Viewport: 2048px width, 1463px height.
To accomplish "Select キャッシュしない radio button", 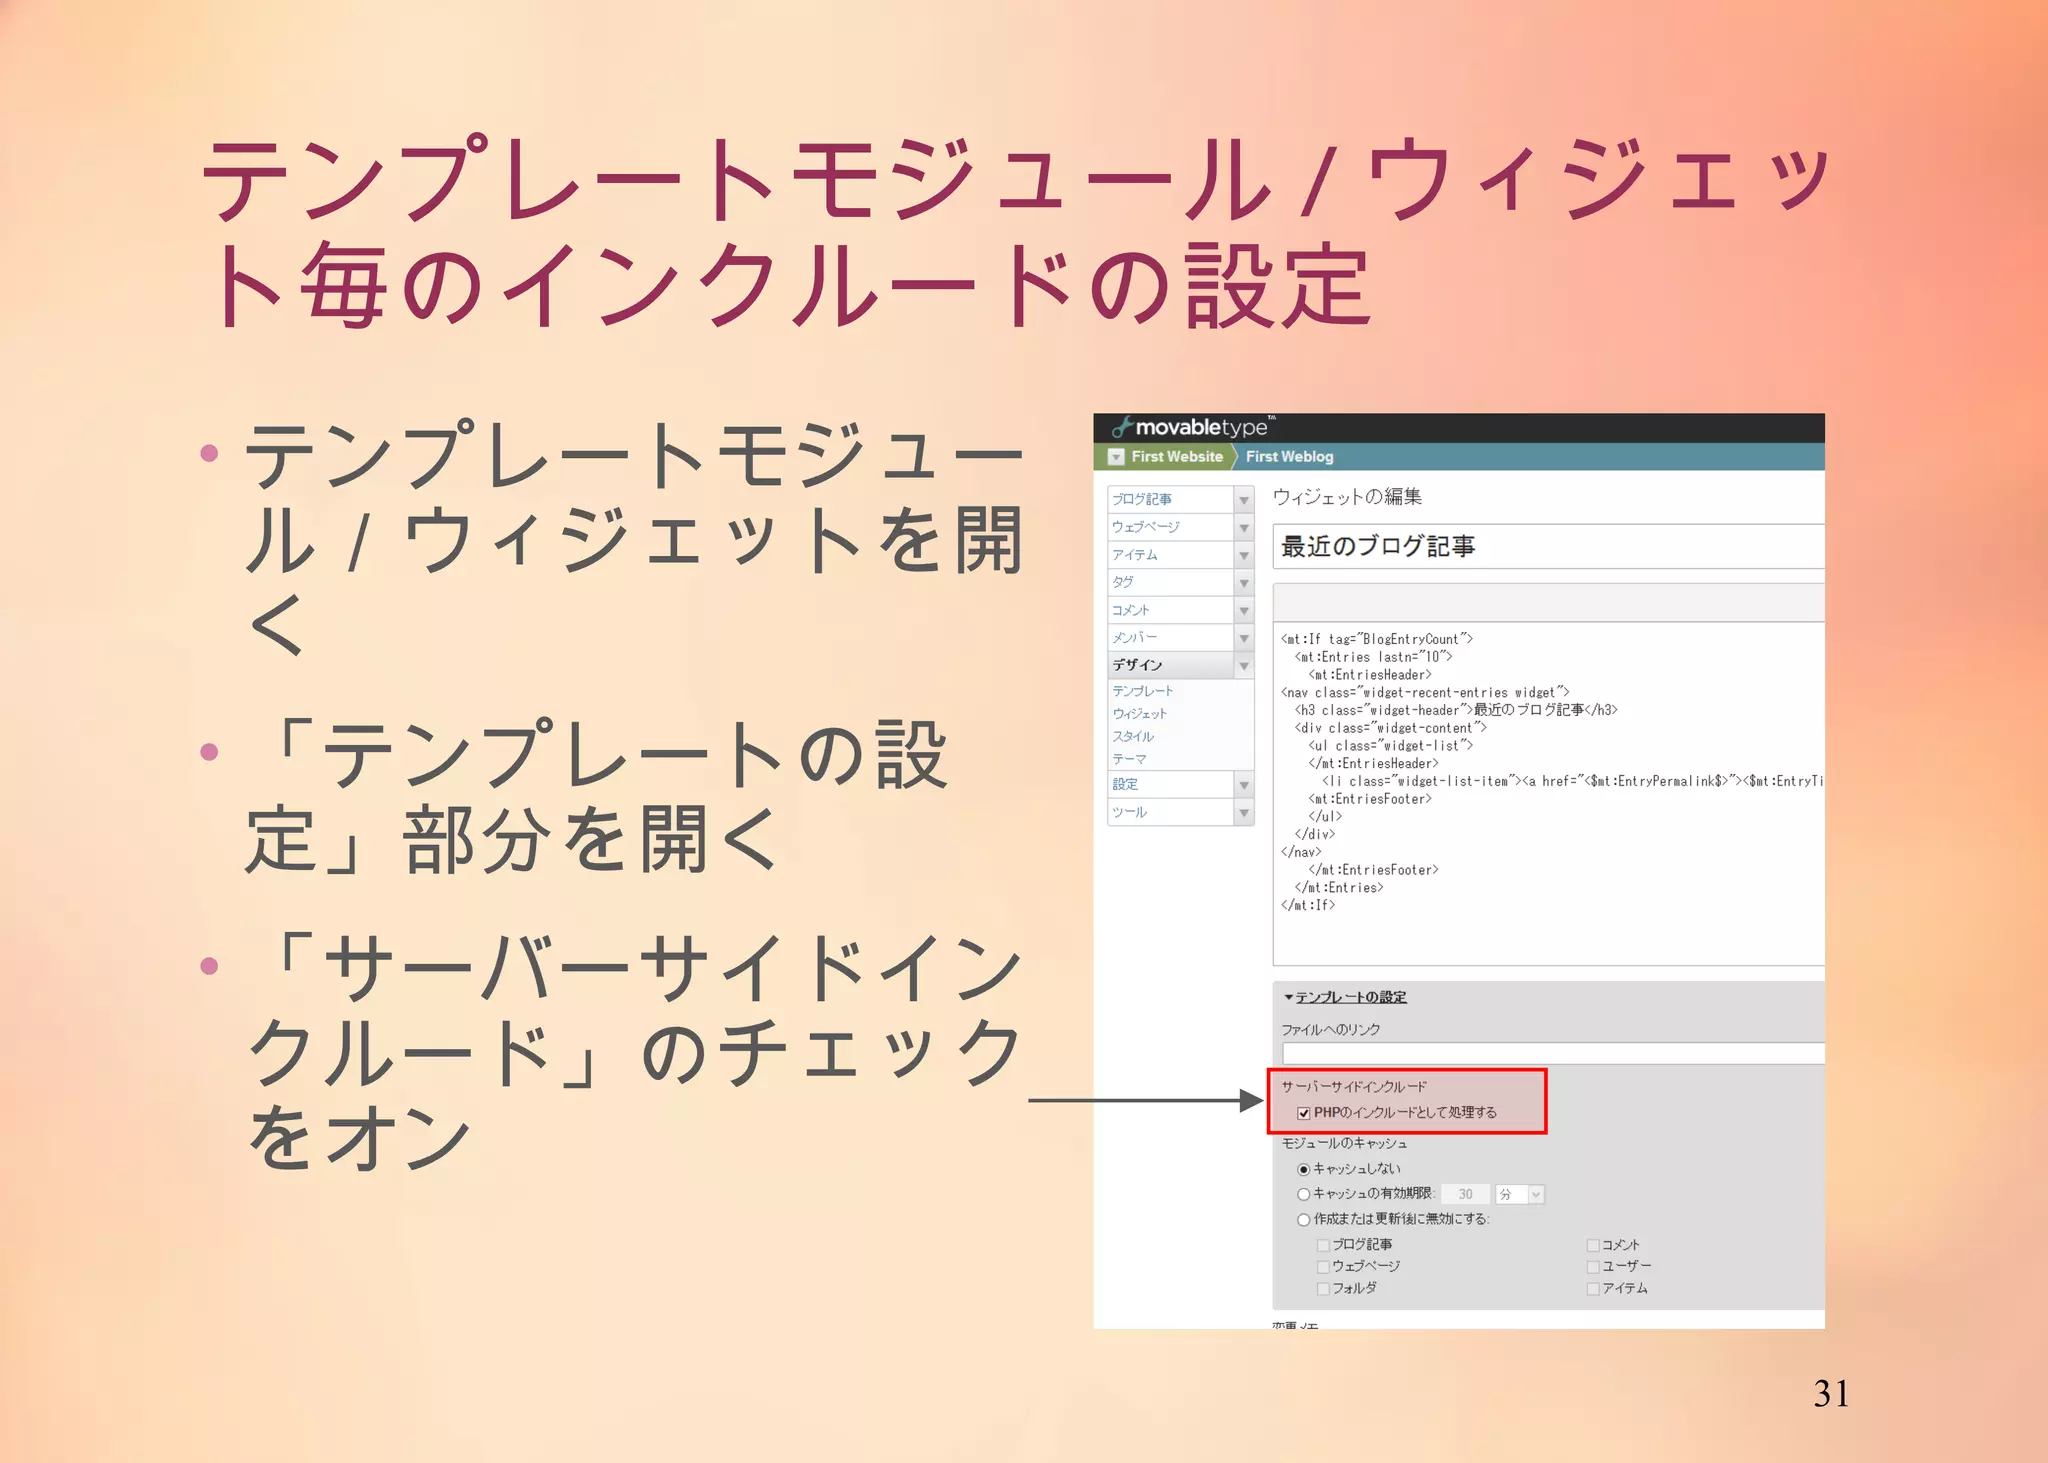I will coord(1304,1169).
